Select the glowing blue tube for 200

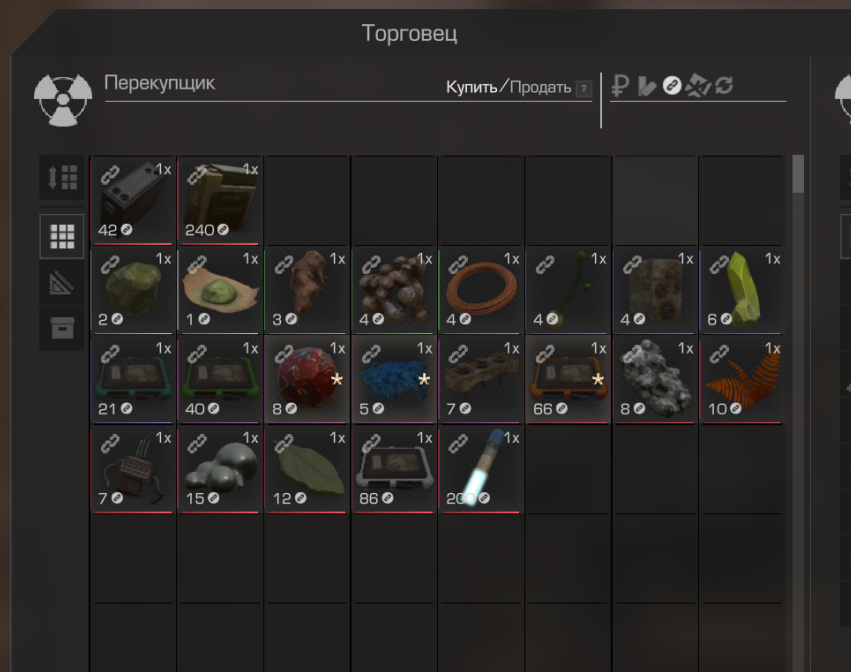pos(481,469)
